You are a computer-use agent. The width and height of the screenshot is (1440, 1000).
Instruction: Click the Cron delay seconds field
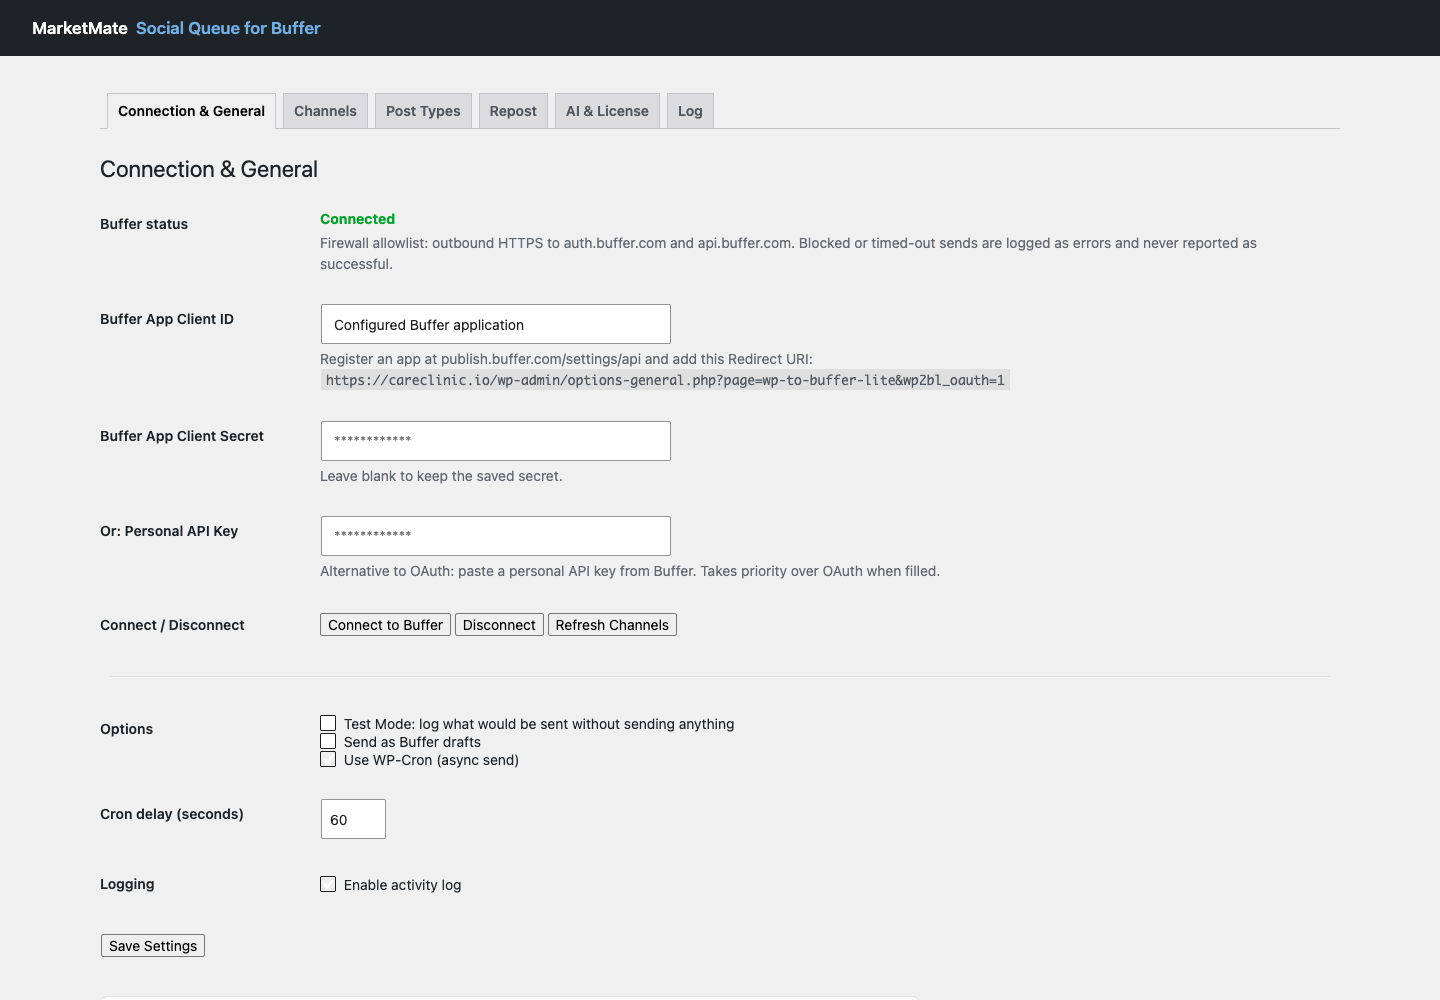pyautogui.click(x=353, y=819)
